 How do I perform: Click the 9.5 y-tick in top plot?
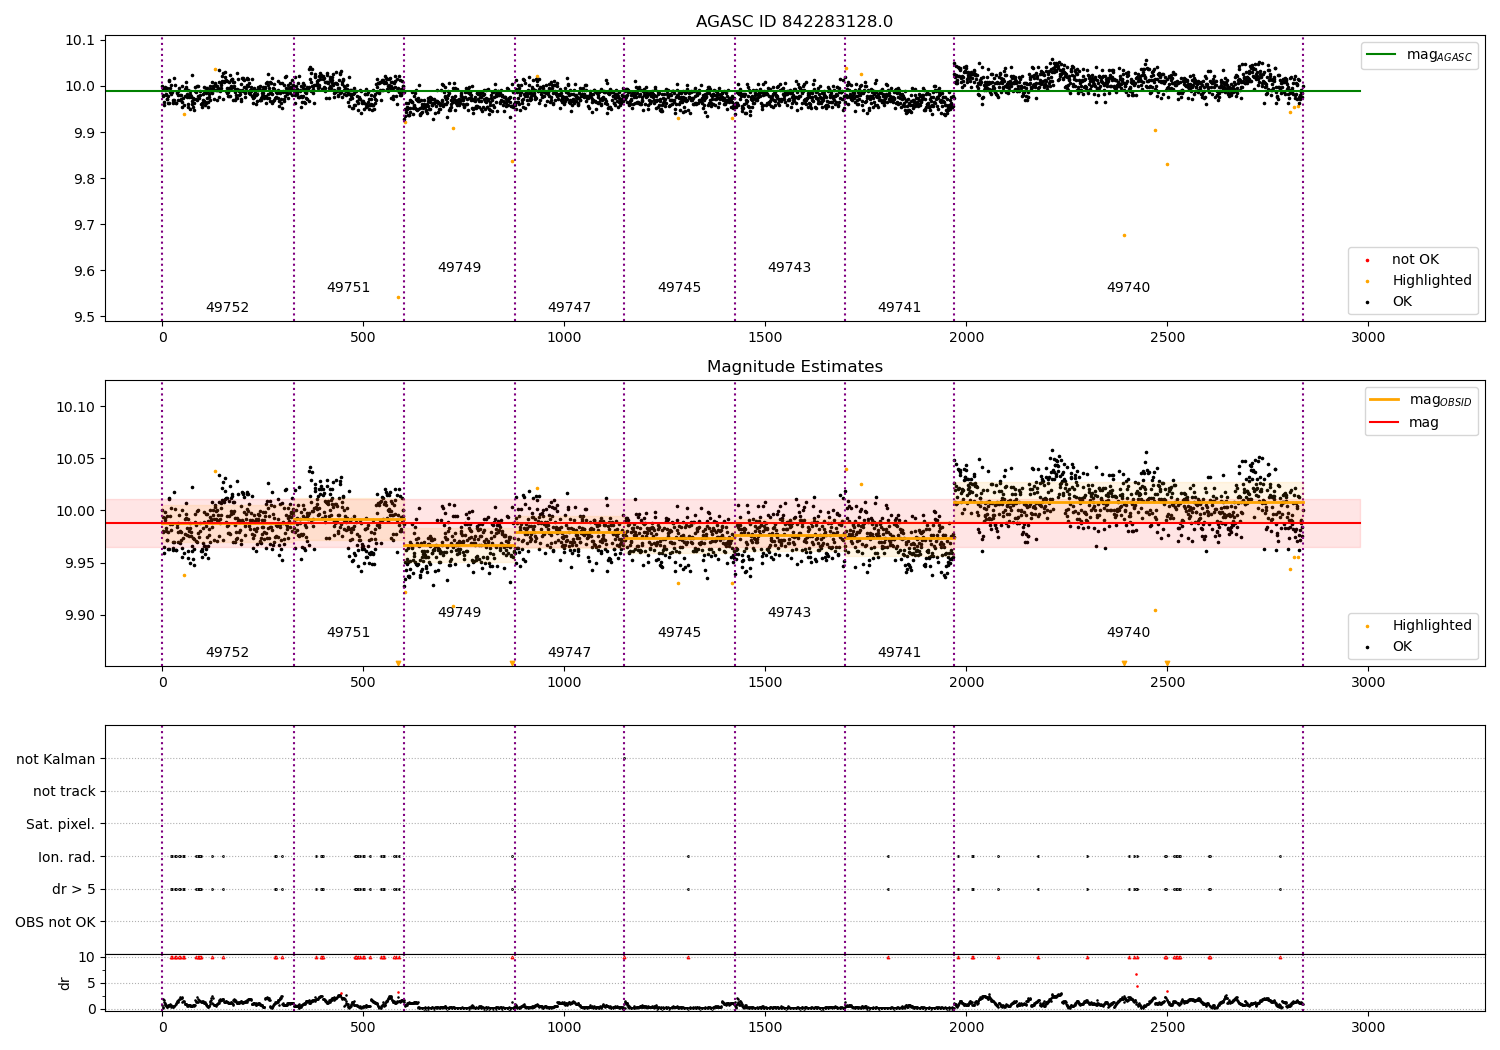pos(84,318)
